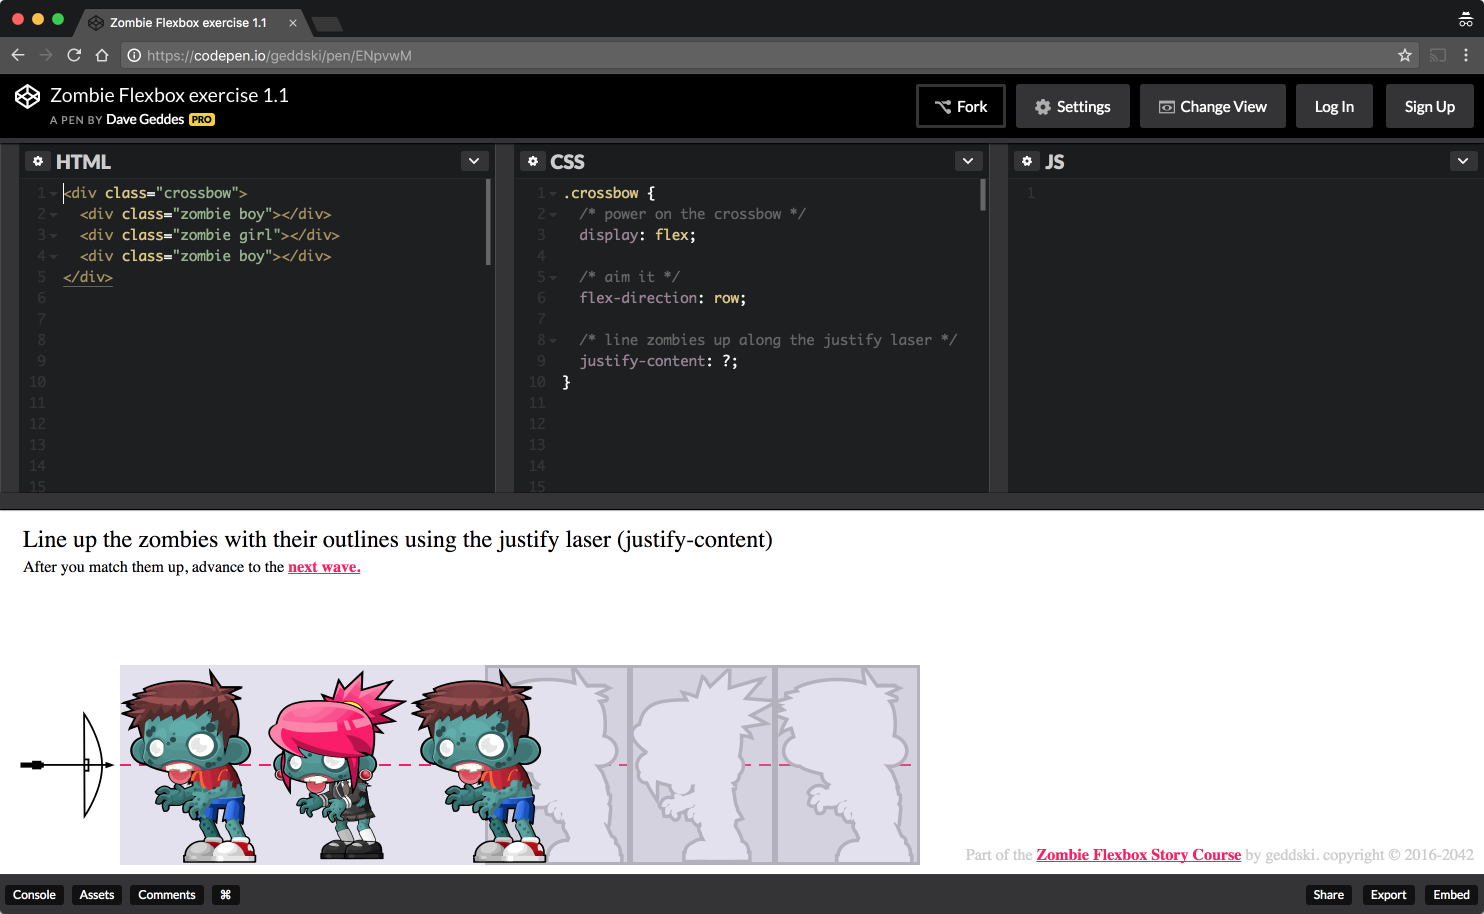Fold CSS comment at line 5
1484x914 pixels.
[x=553, y=278]
